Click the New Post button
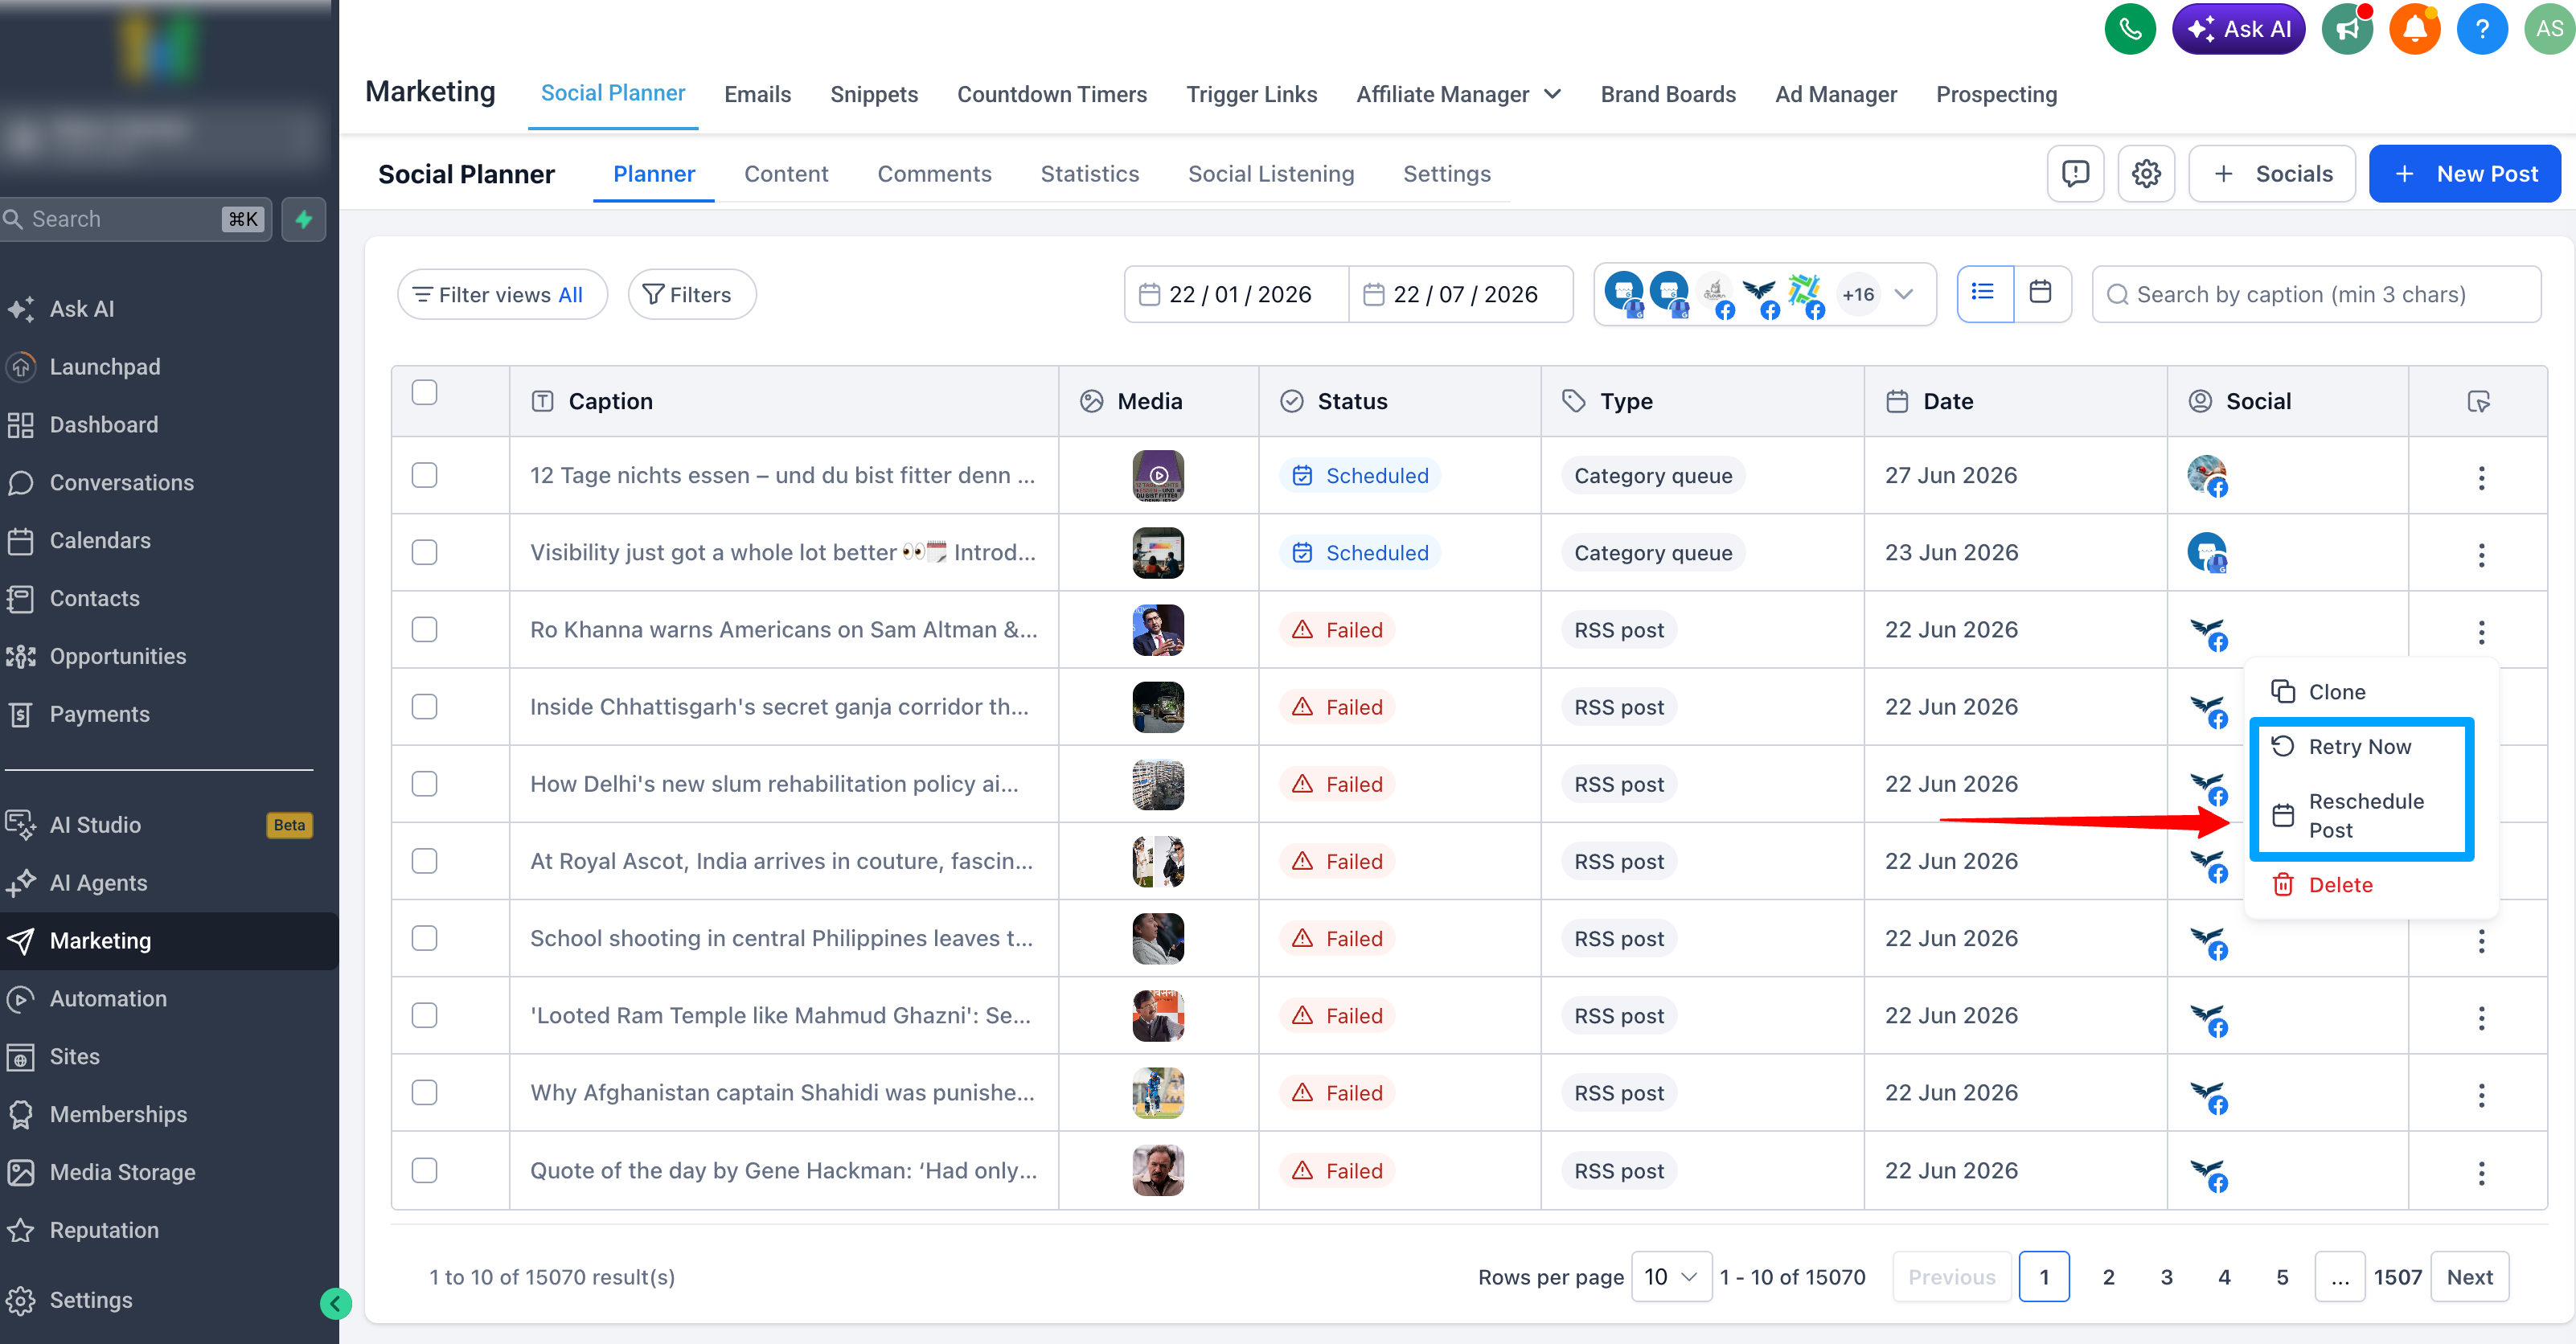The image size is (2576, 1344). (x=2464, y=174)
